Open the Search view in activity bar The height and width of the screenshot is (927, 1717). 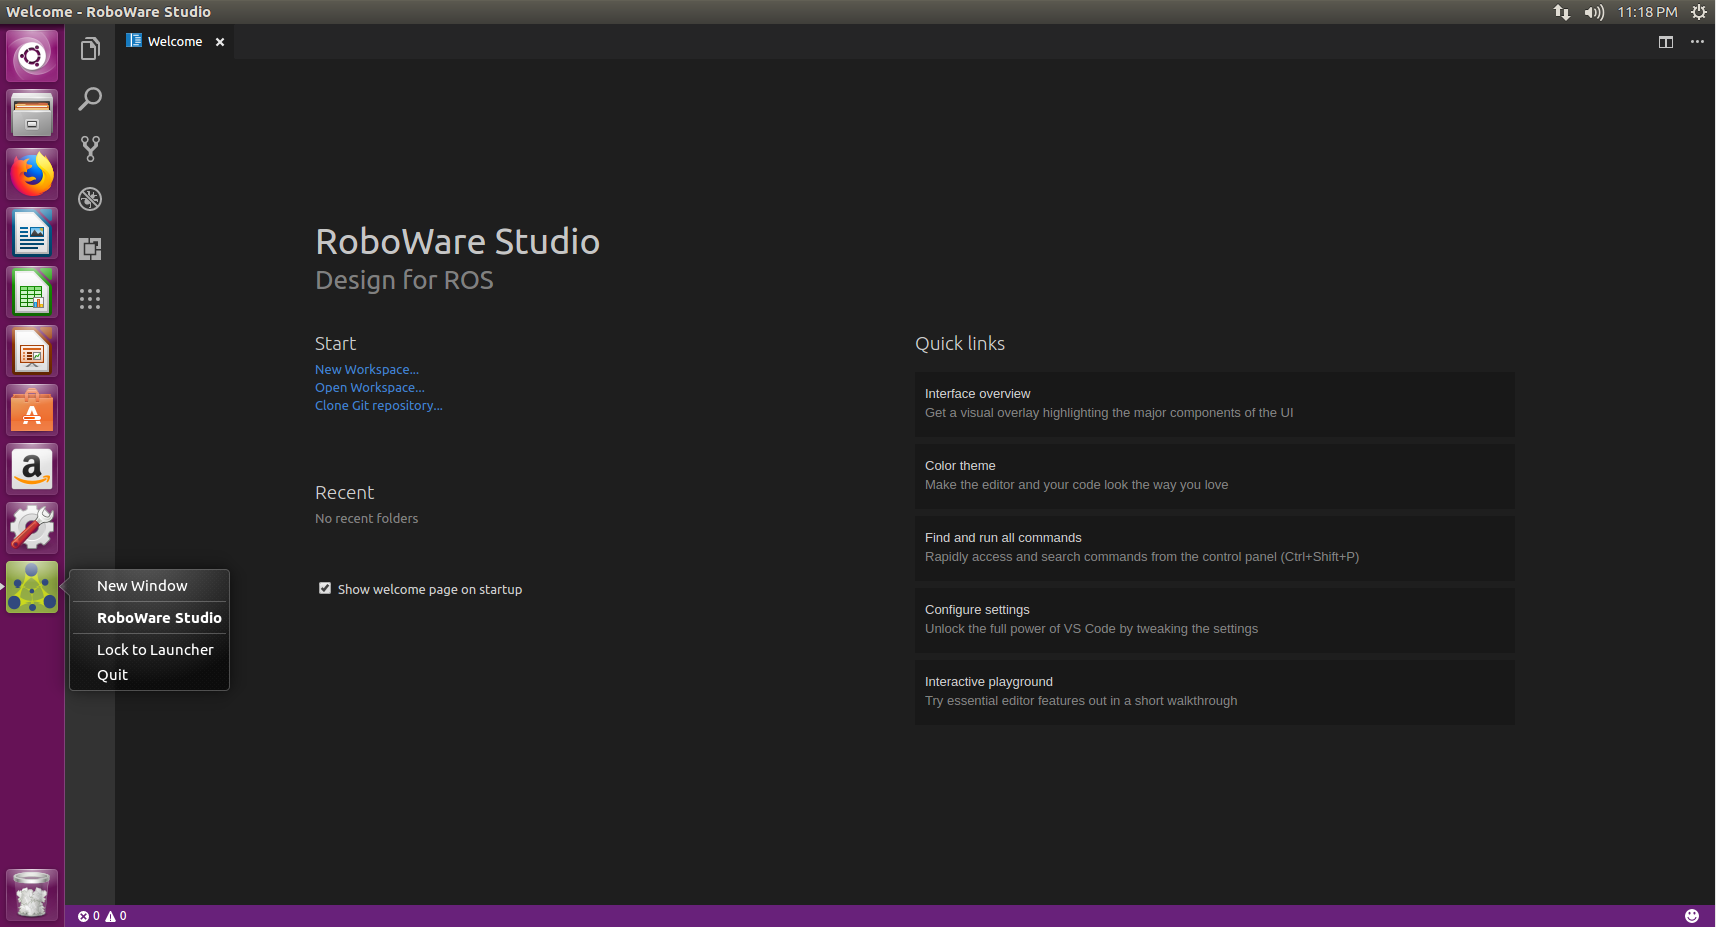[90, 99]
